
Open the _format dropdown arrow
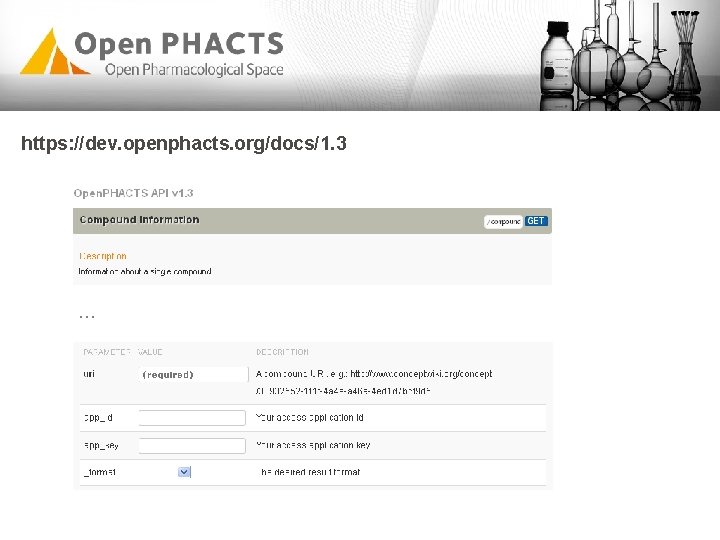(x=184, y=472)
